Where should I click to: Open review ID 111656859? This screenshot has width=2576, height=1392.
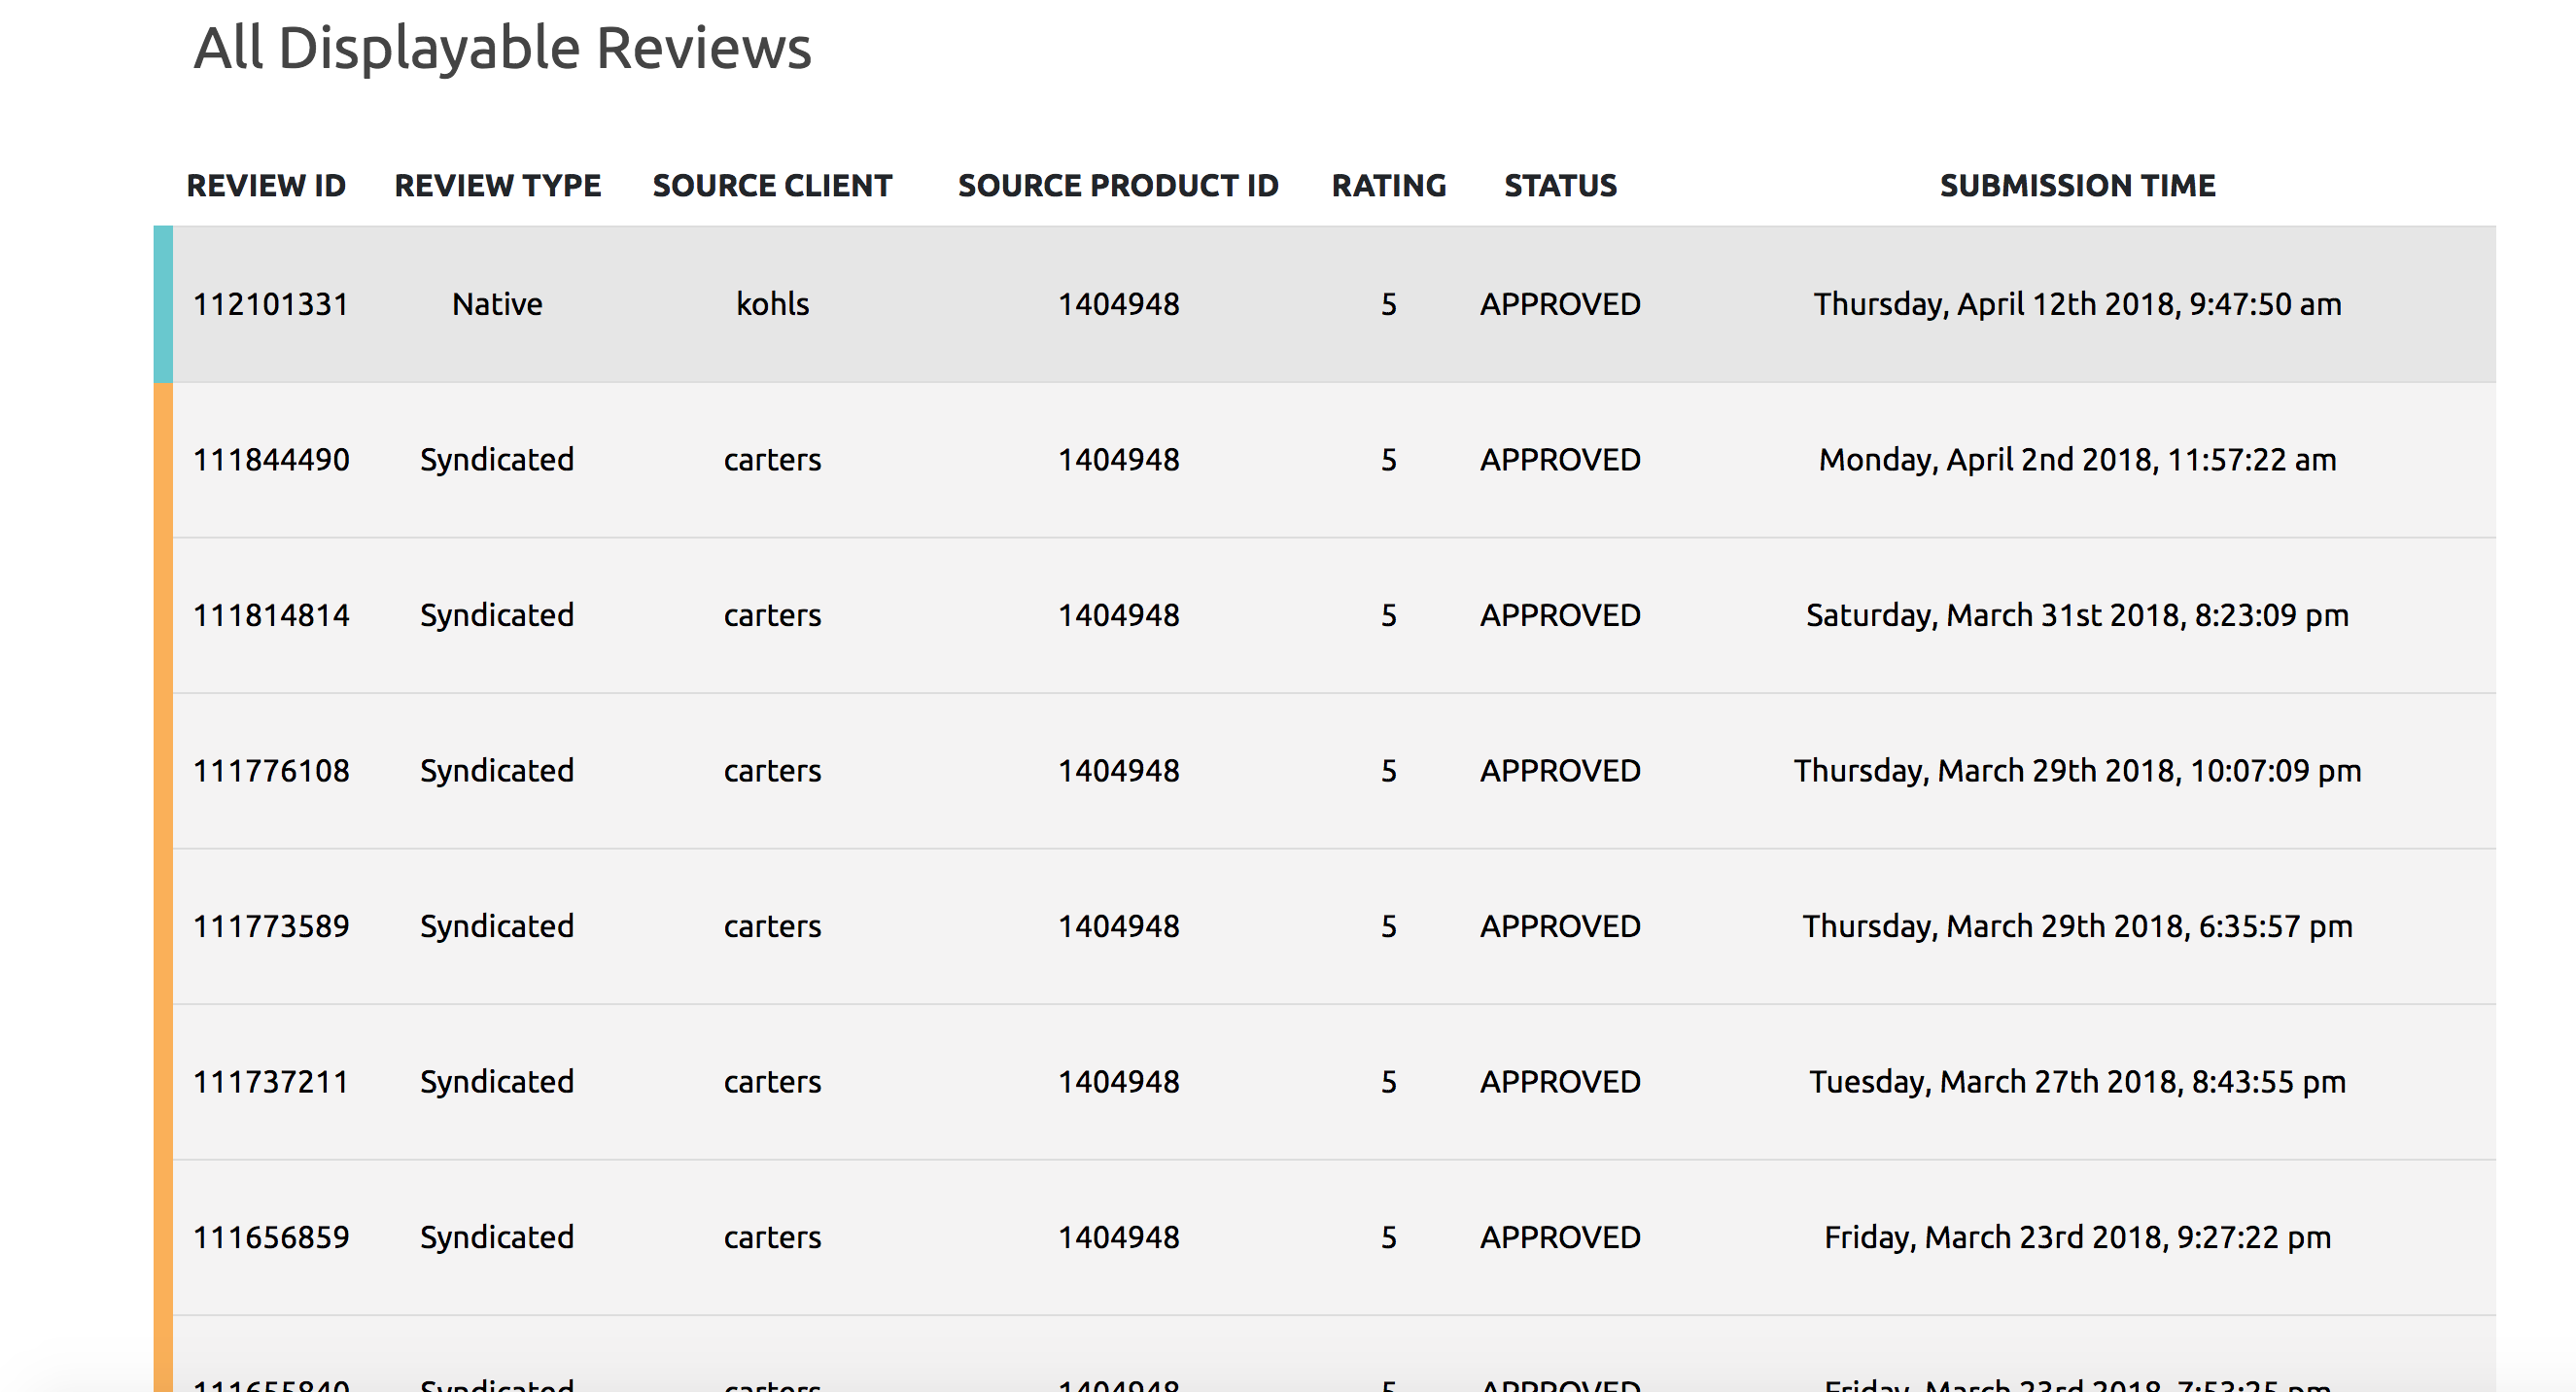coord(271,1238)
